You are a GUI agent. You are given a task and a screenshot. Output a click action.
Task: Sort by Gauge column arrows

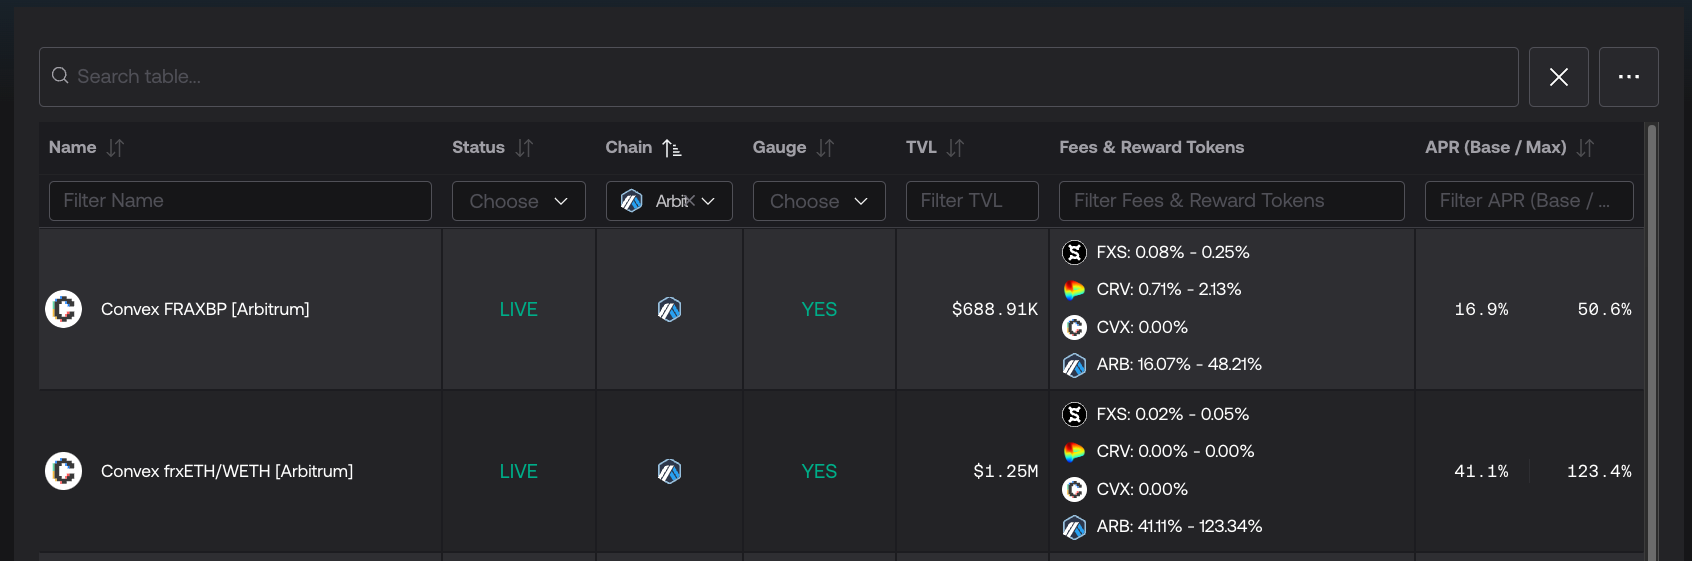825,148
